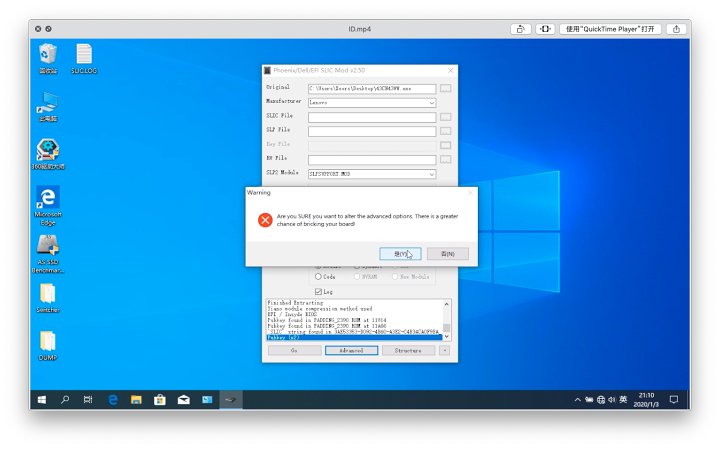
Task: Open the Recycle Bin desktop icon
Action: [47, 54]
